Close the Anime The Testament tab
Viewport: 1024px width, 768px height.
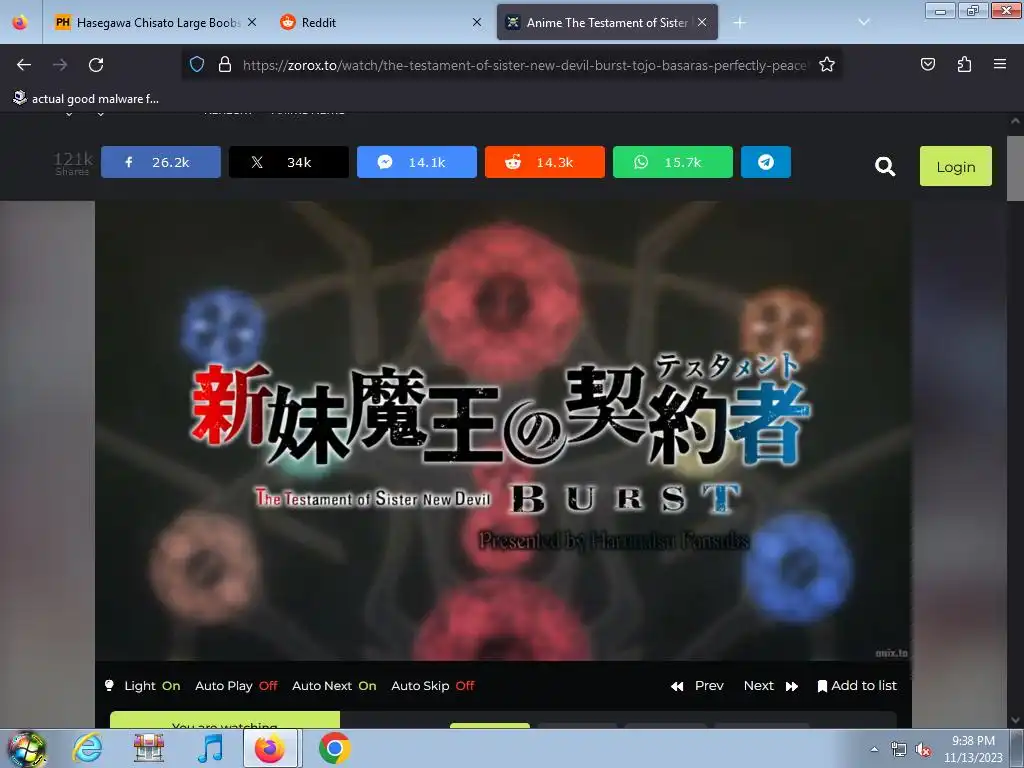(x=702, y=22)
